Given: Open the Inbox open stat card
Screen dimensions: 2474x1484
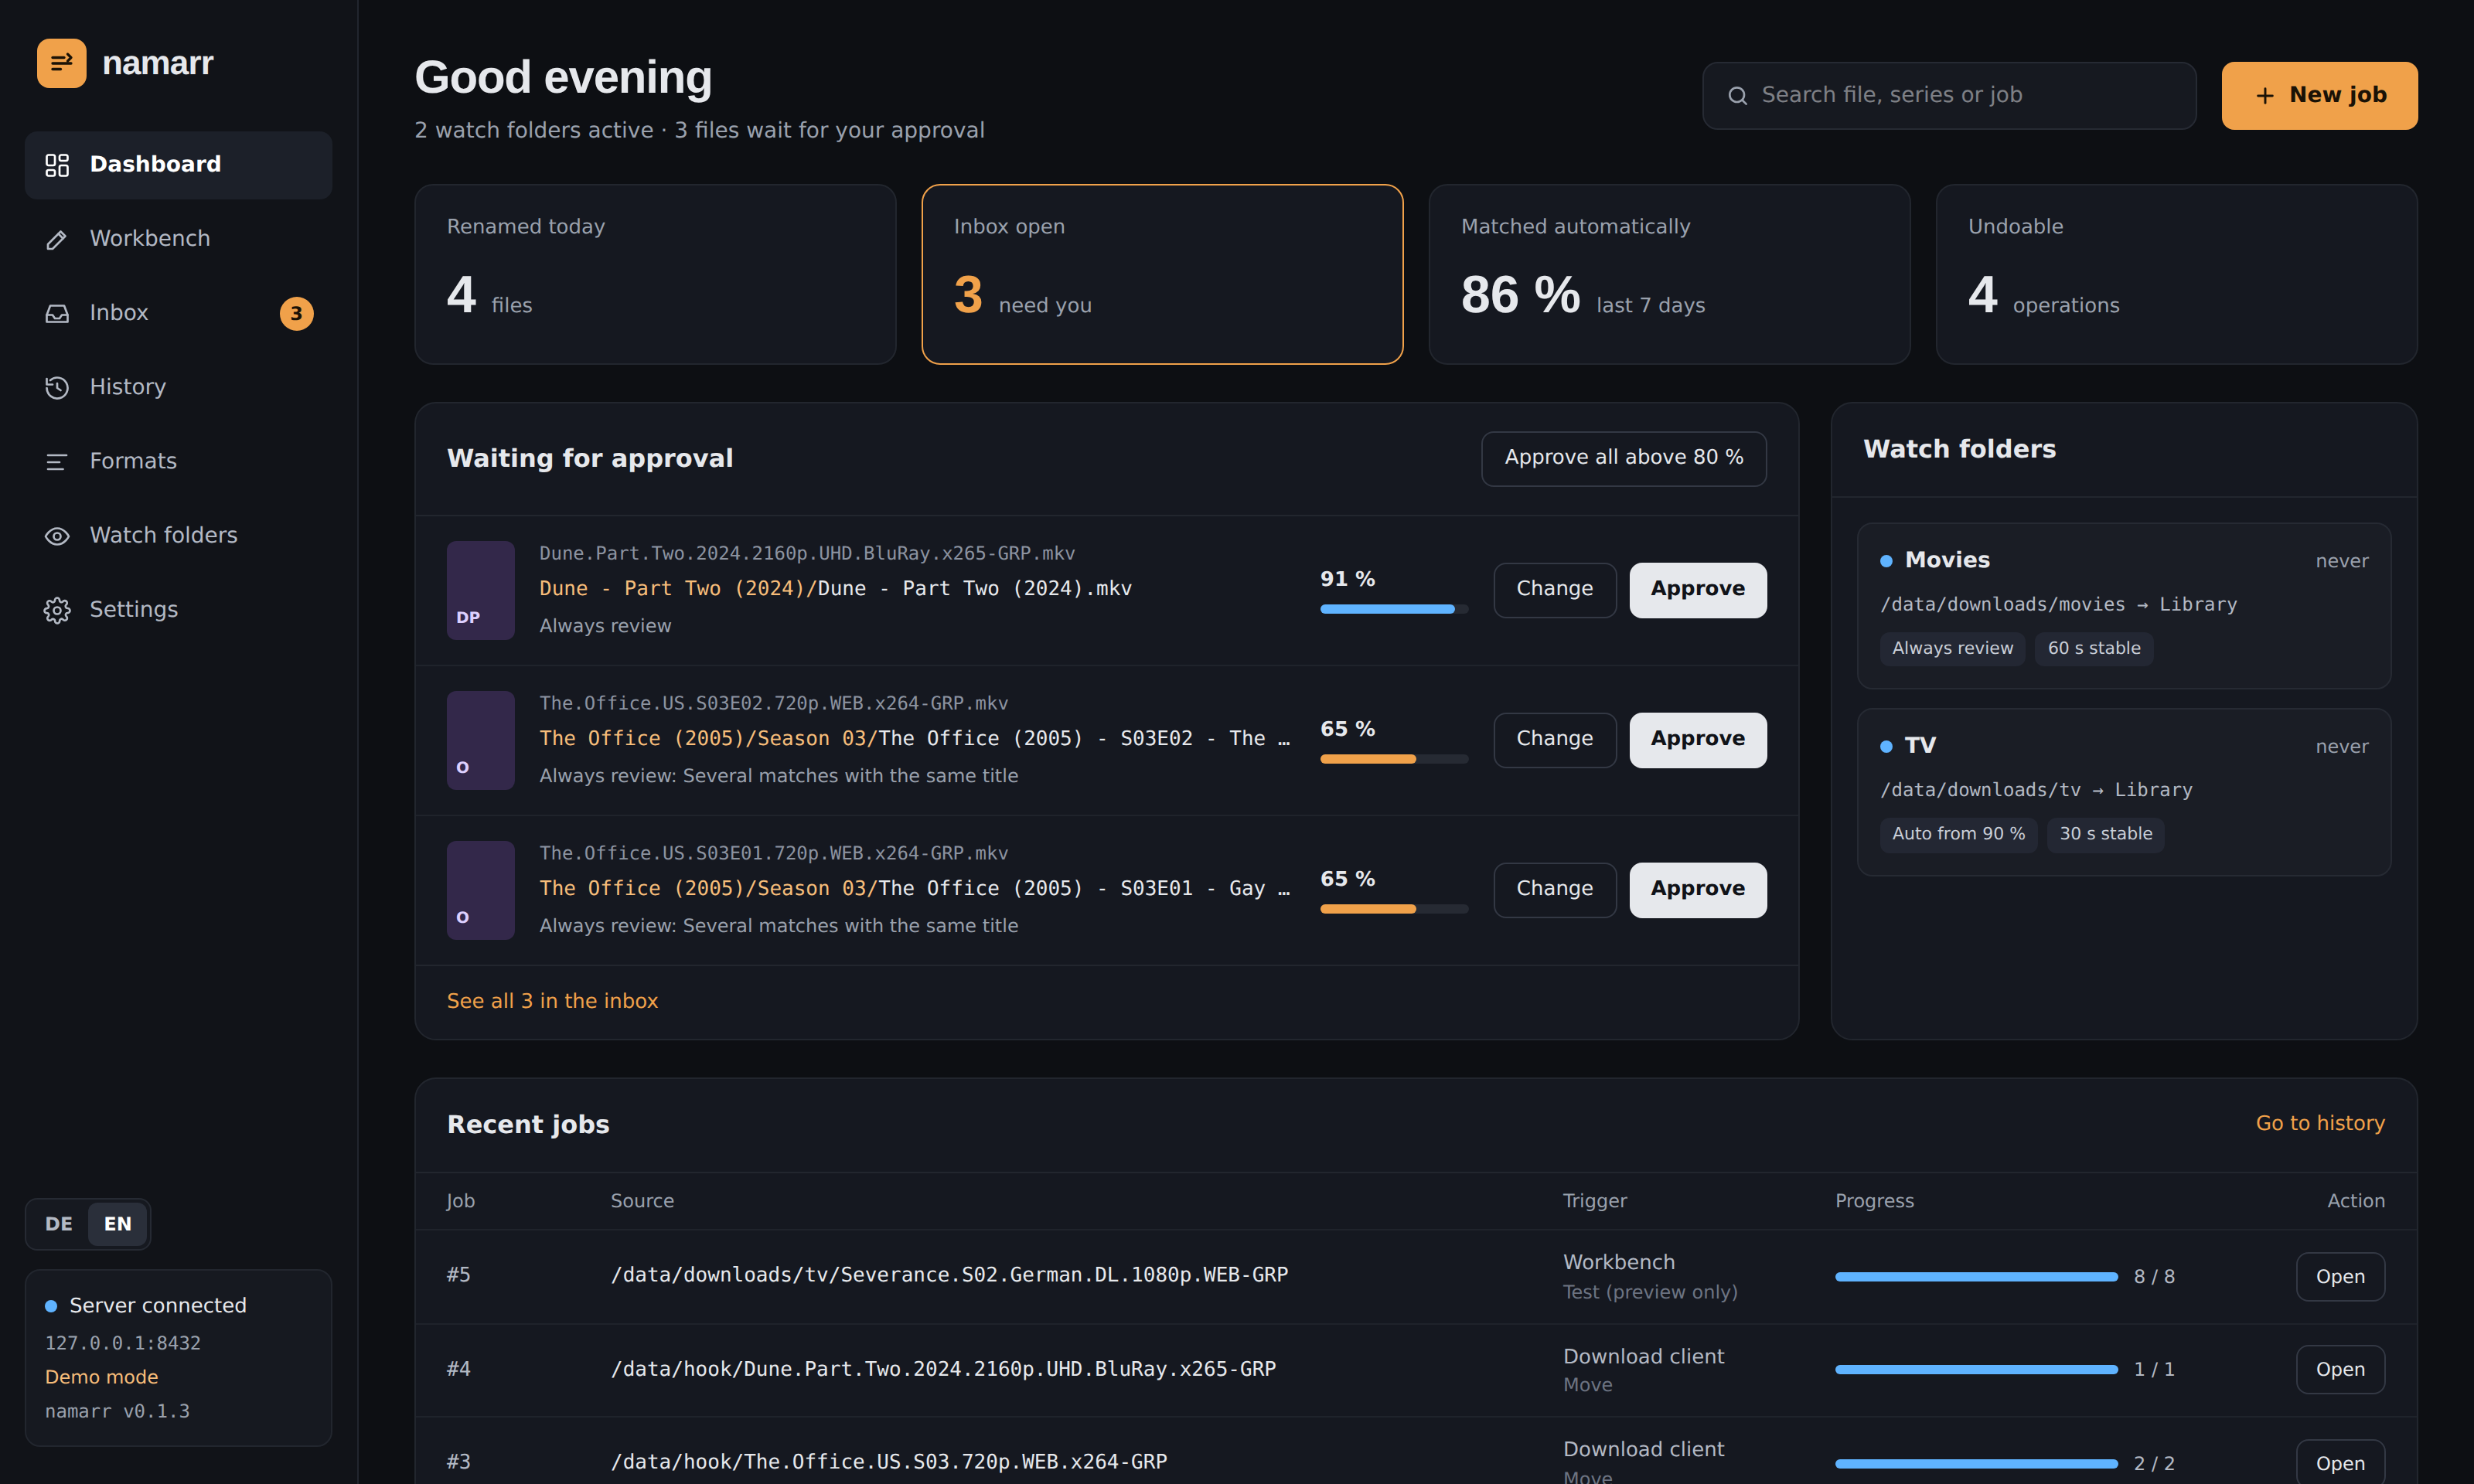Looking at the screenshot, I should point(1162,274).
